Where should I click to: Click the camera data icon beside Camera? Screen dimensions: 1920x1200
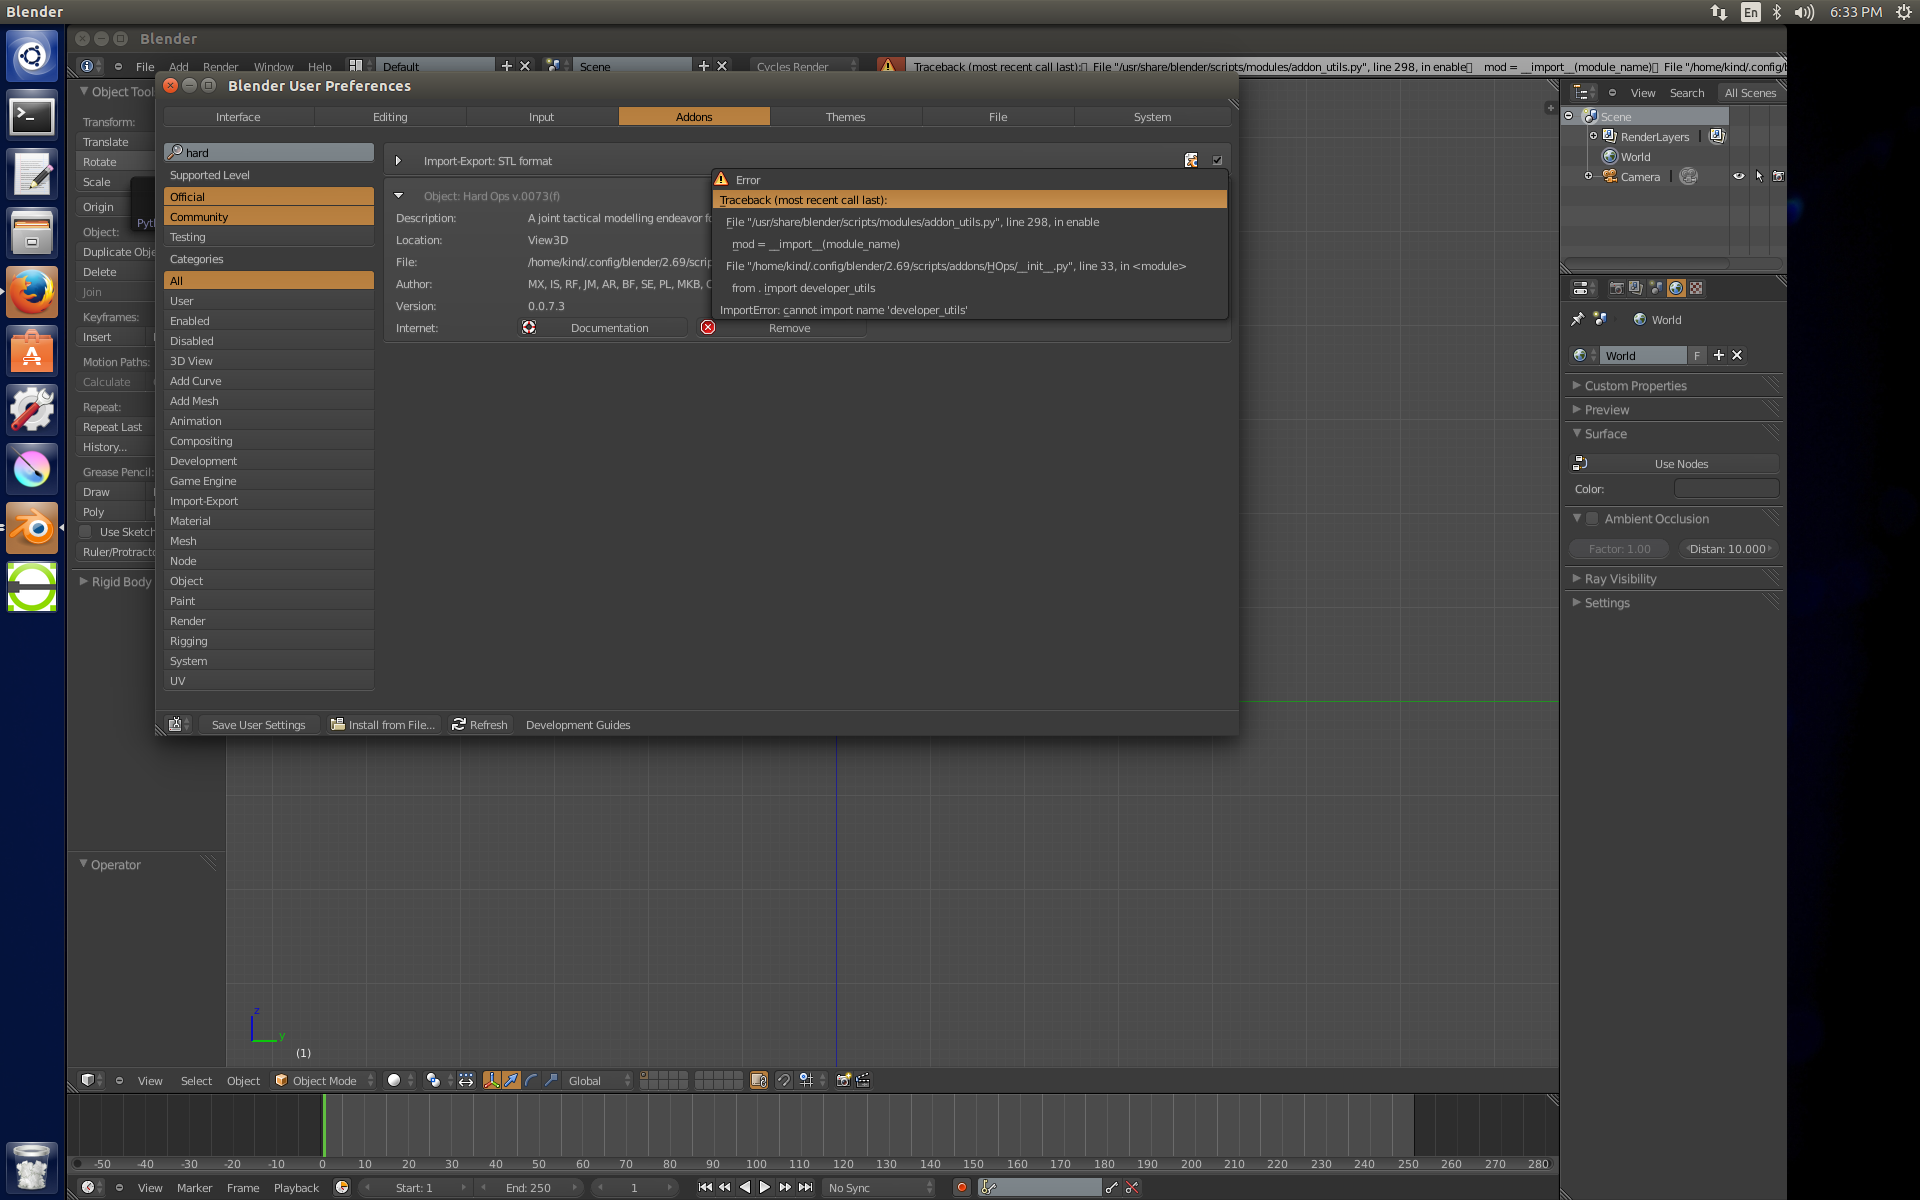pyautogui.click(x=1689, y=176)
